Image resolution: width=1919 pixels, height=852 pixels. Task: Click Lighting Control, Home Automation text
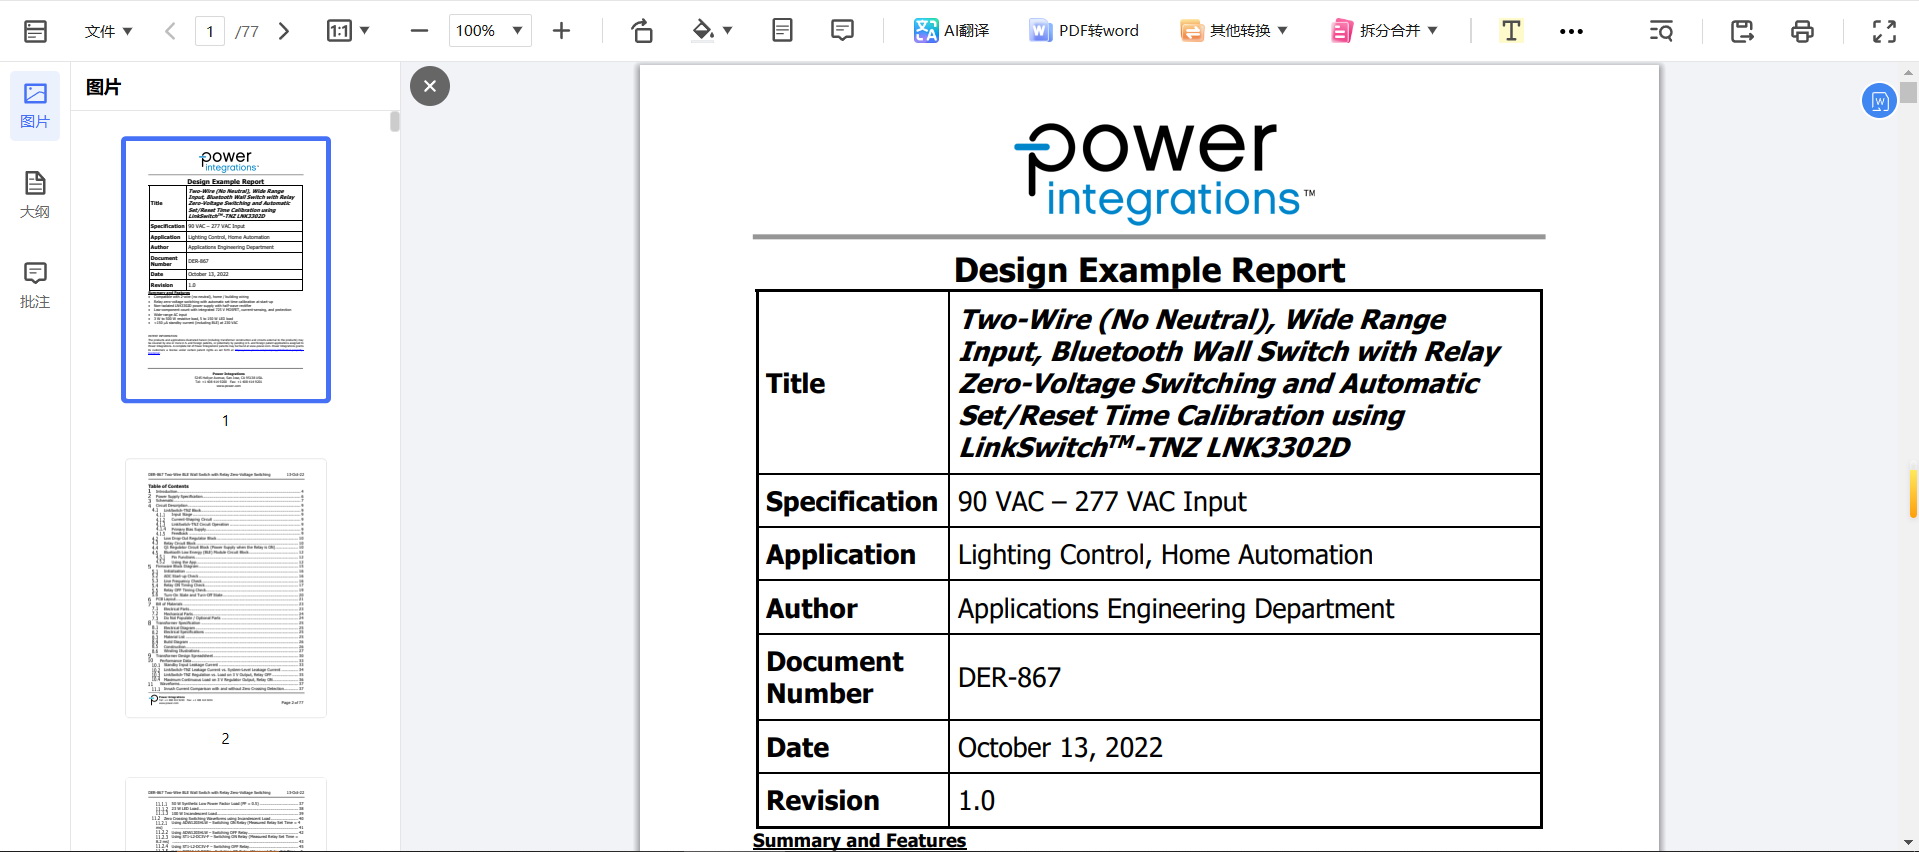1165,555
